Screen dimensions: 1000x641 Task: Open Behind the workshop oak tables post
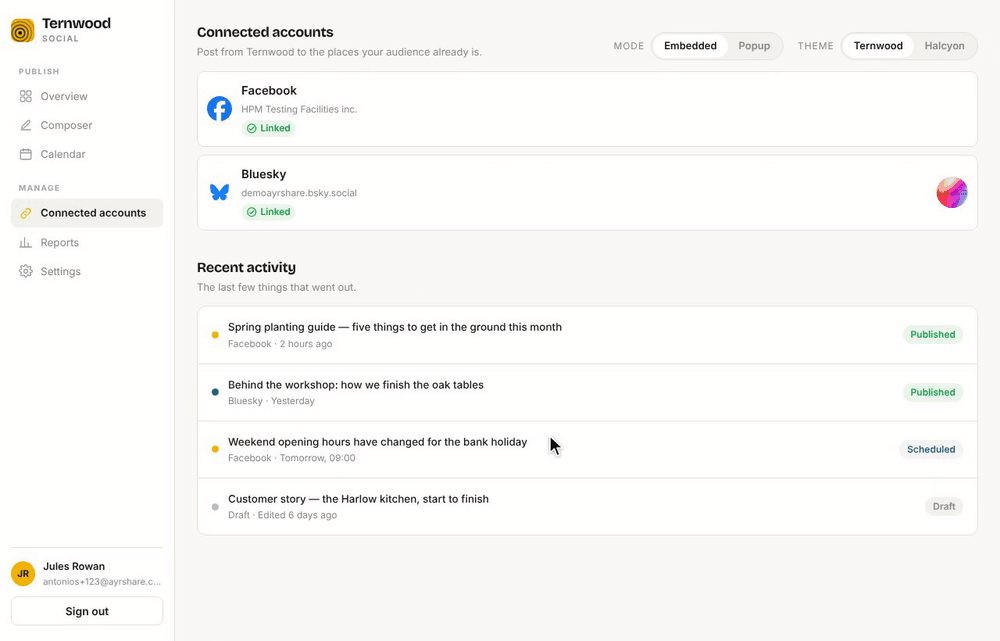587,392
